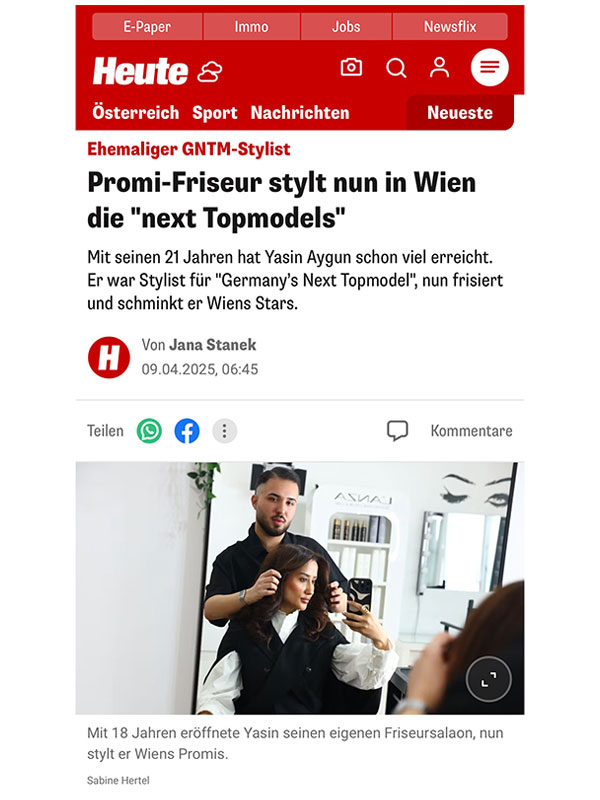600x800 pixels.
Task: Expand the article photo to fullscreen
Action: point(488,680)
